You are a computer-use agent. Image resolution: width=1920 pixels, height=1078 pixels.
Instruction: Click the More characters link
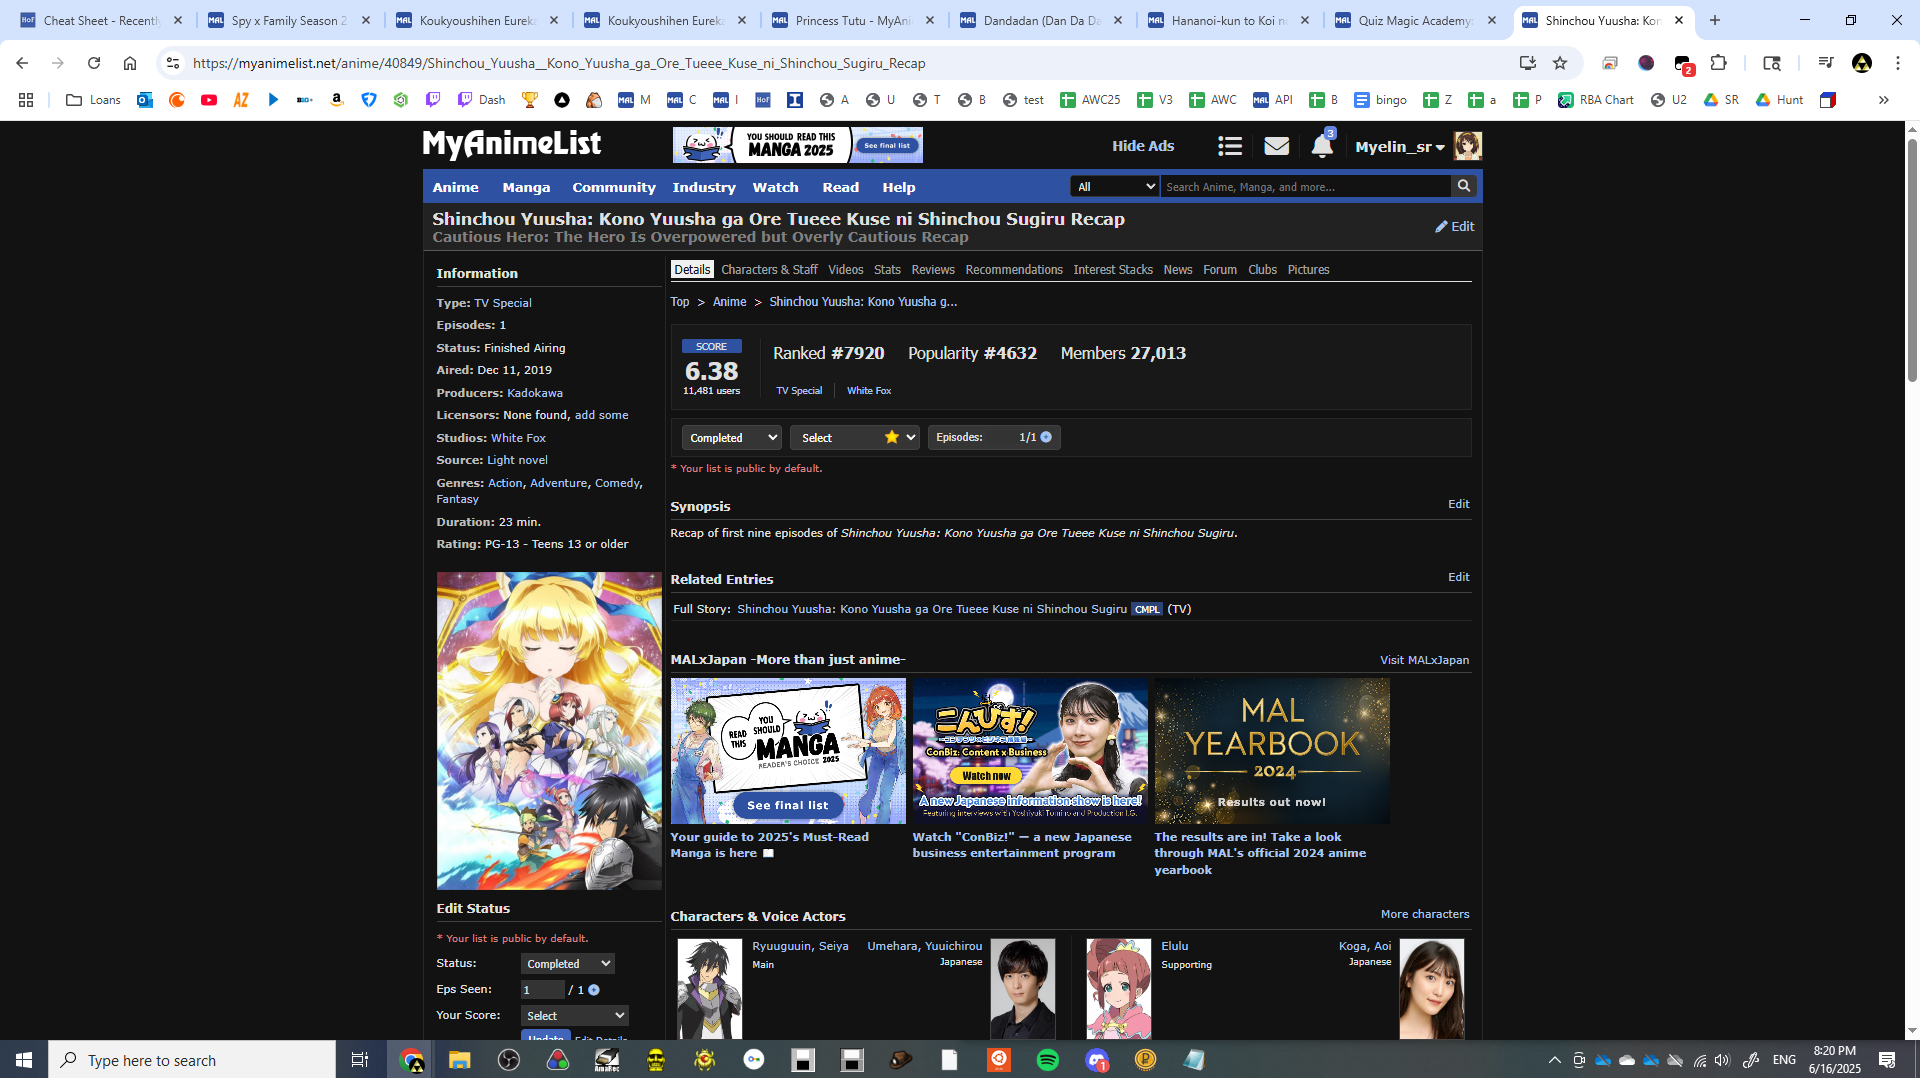(1425, 914)
